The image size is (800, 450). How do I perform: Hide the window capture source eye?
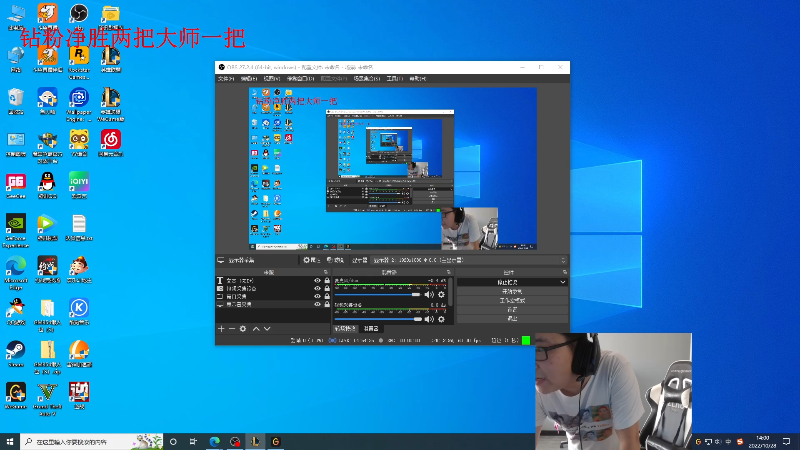coord(317,296)
